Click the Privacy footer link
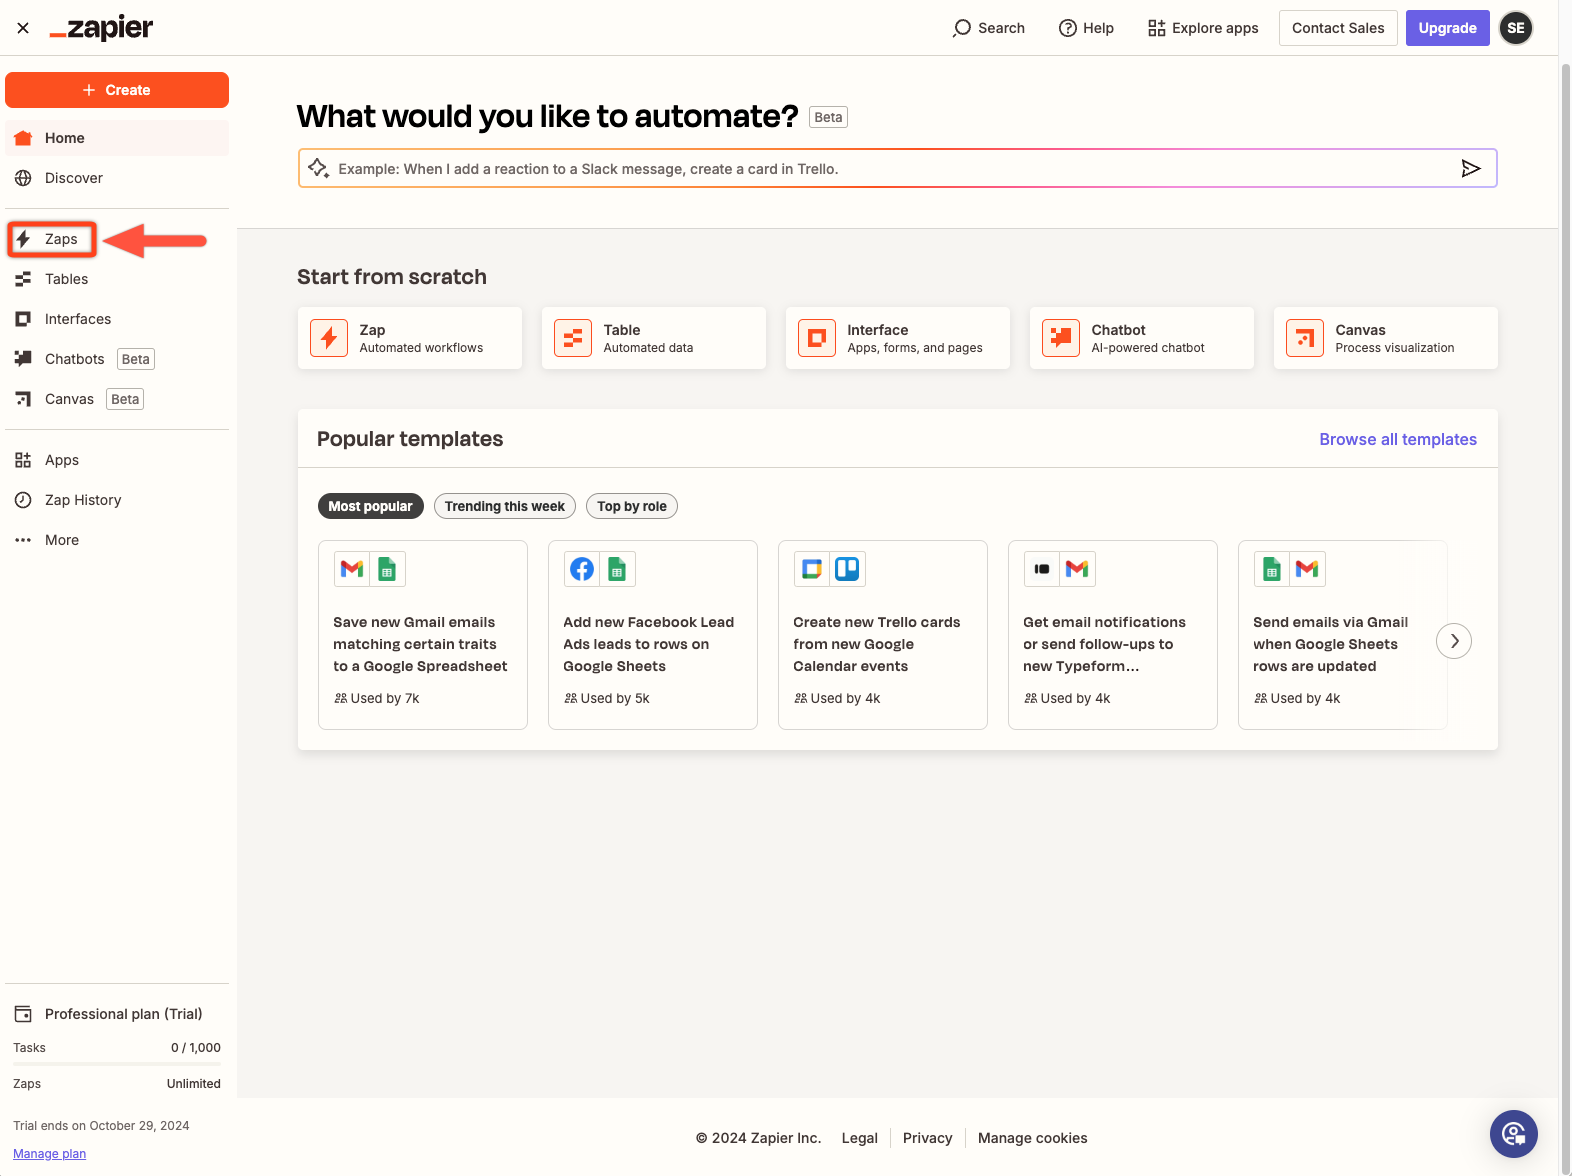The image size is (1572, 1176). pyautogui.click(x=928, y=1138)
